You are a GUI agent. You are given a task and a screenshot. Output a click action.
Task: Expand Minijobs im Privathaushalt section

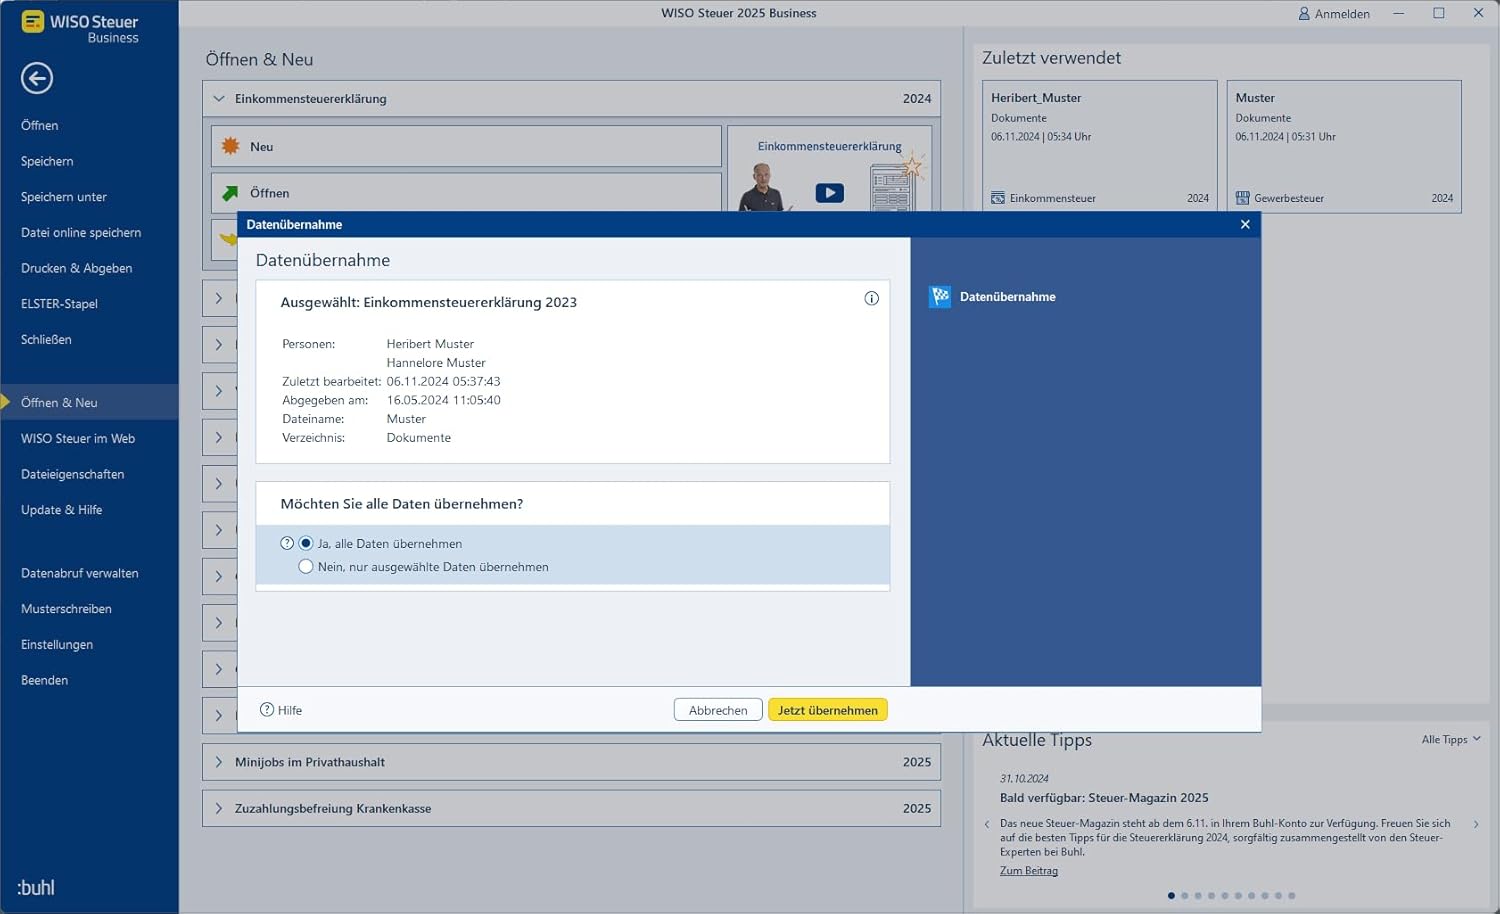(x=219, y=762)
